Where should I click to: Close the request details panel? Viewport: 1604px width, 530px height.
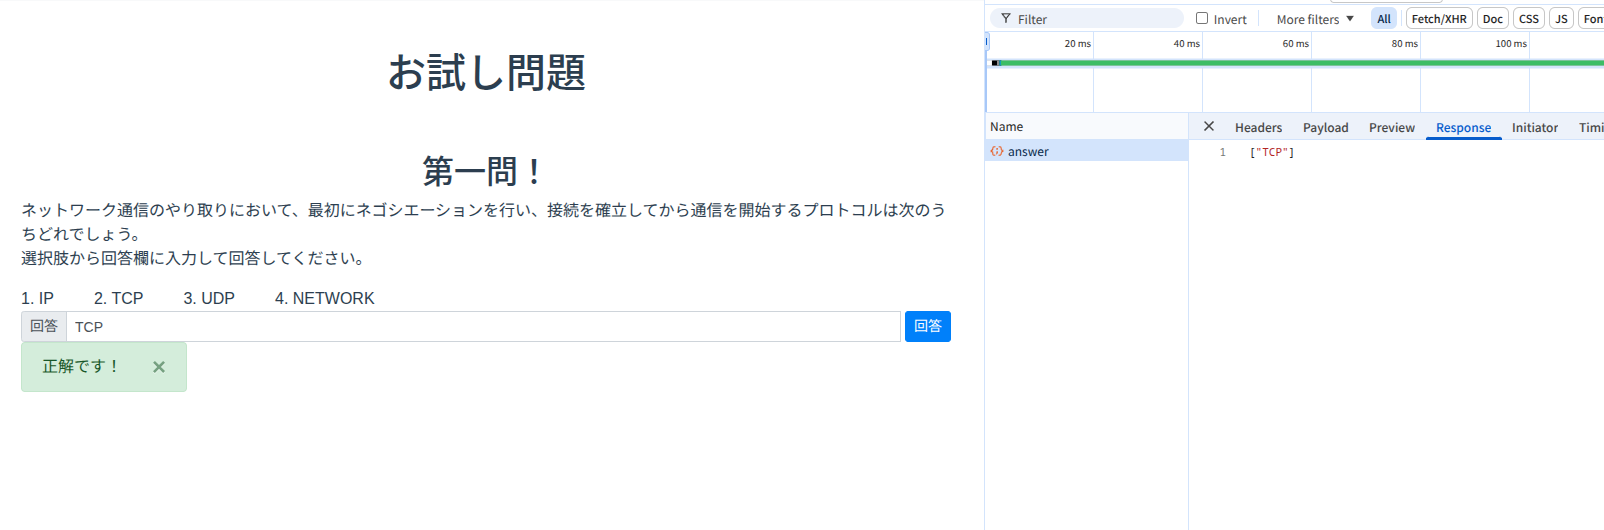[x=1208, y=127]
